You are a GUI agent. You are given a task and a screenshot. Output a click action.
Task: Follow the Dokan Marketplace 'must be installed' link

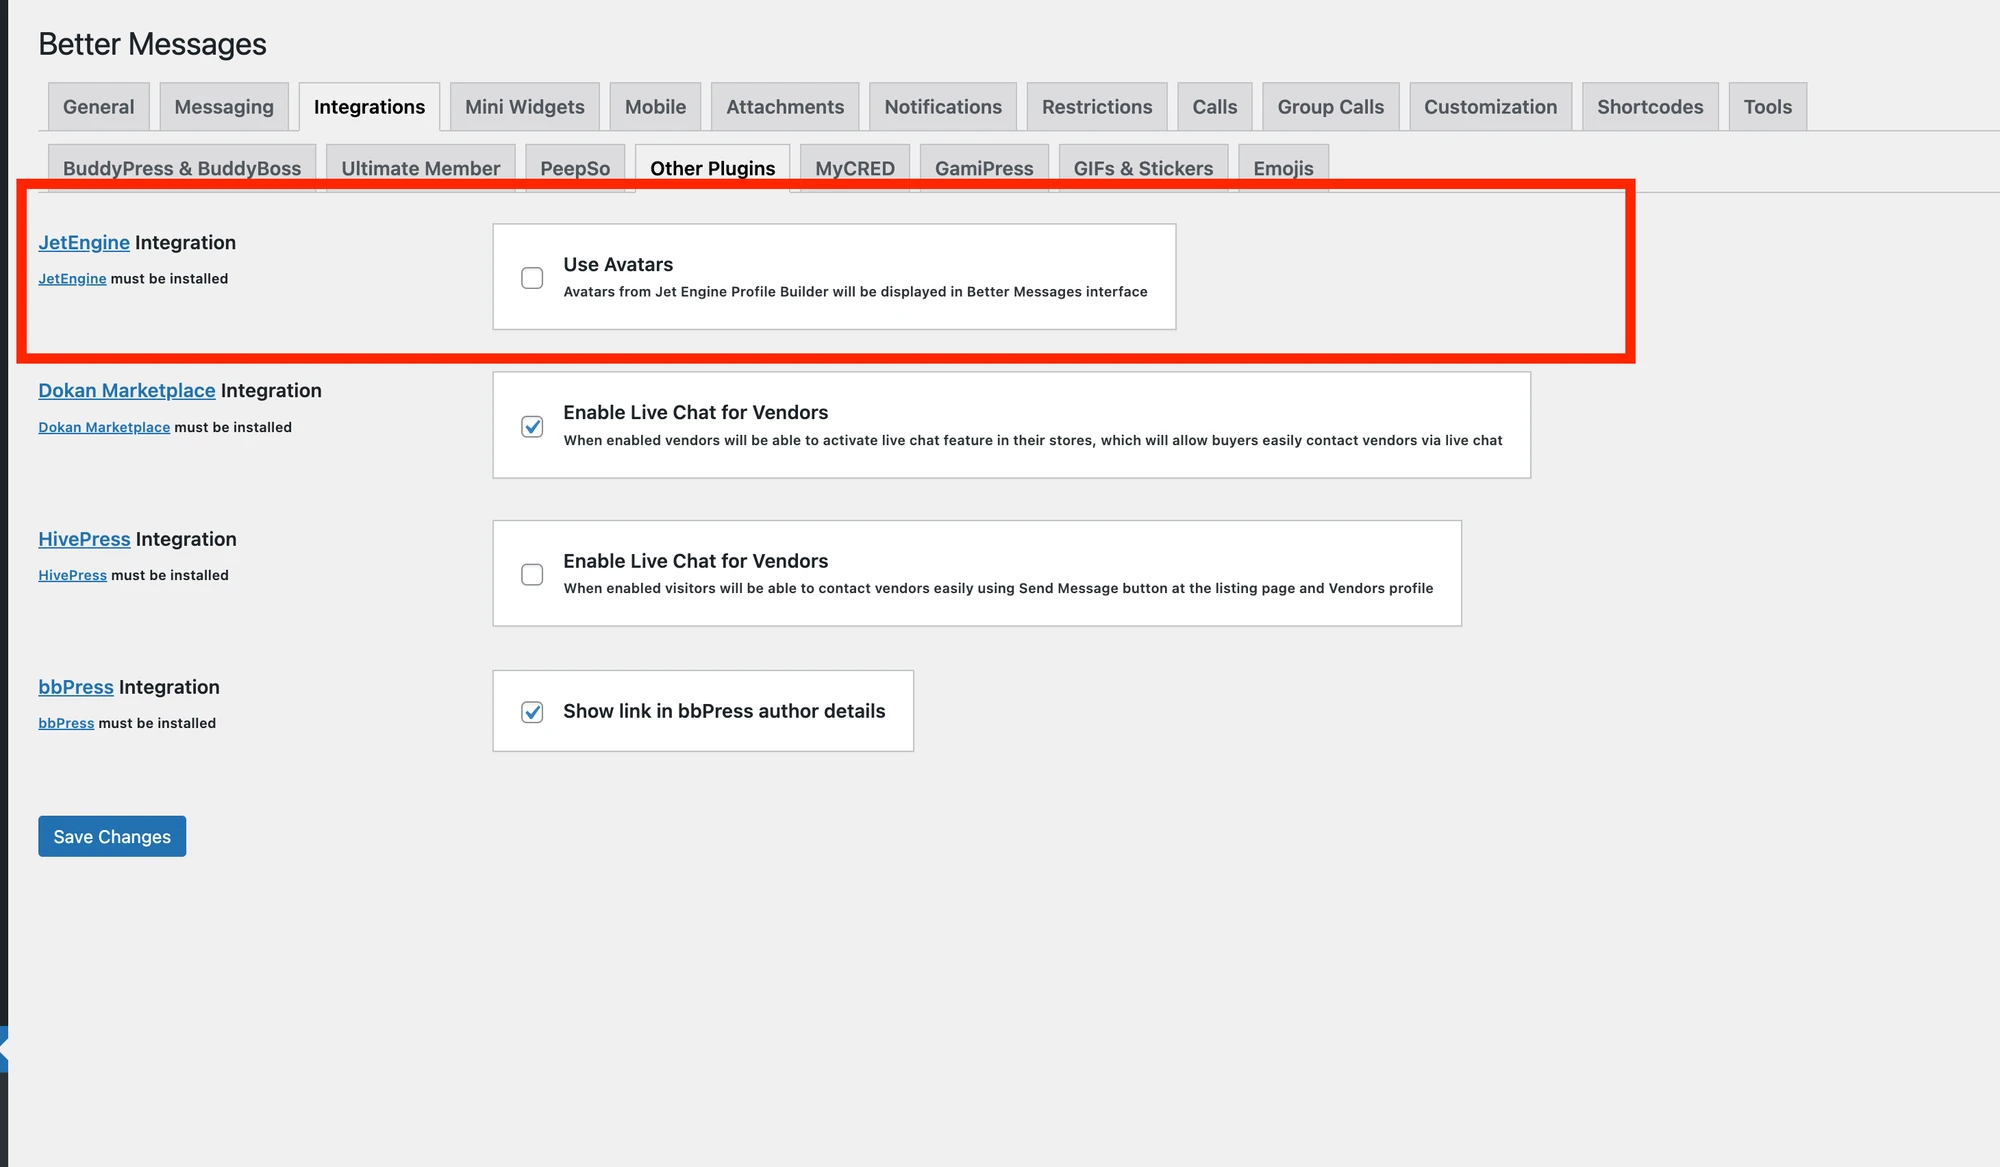pyautogui.click(x=104, y=427)
